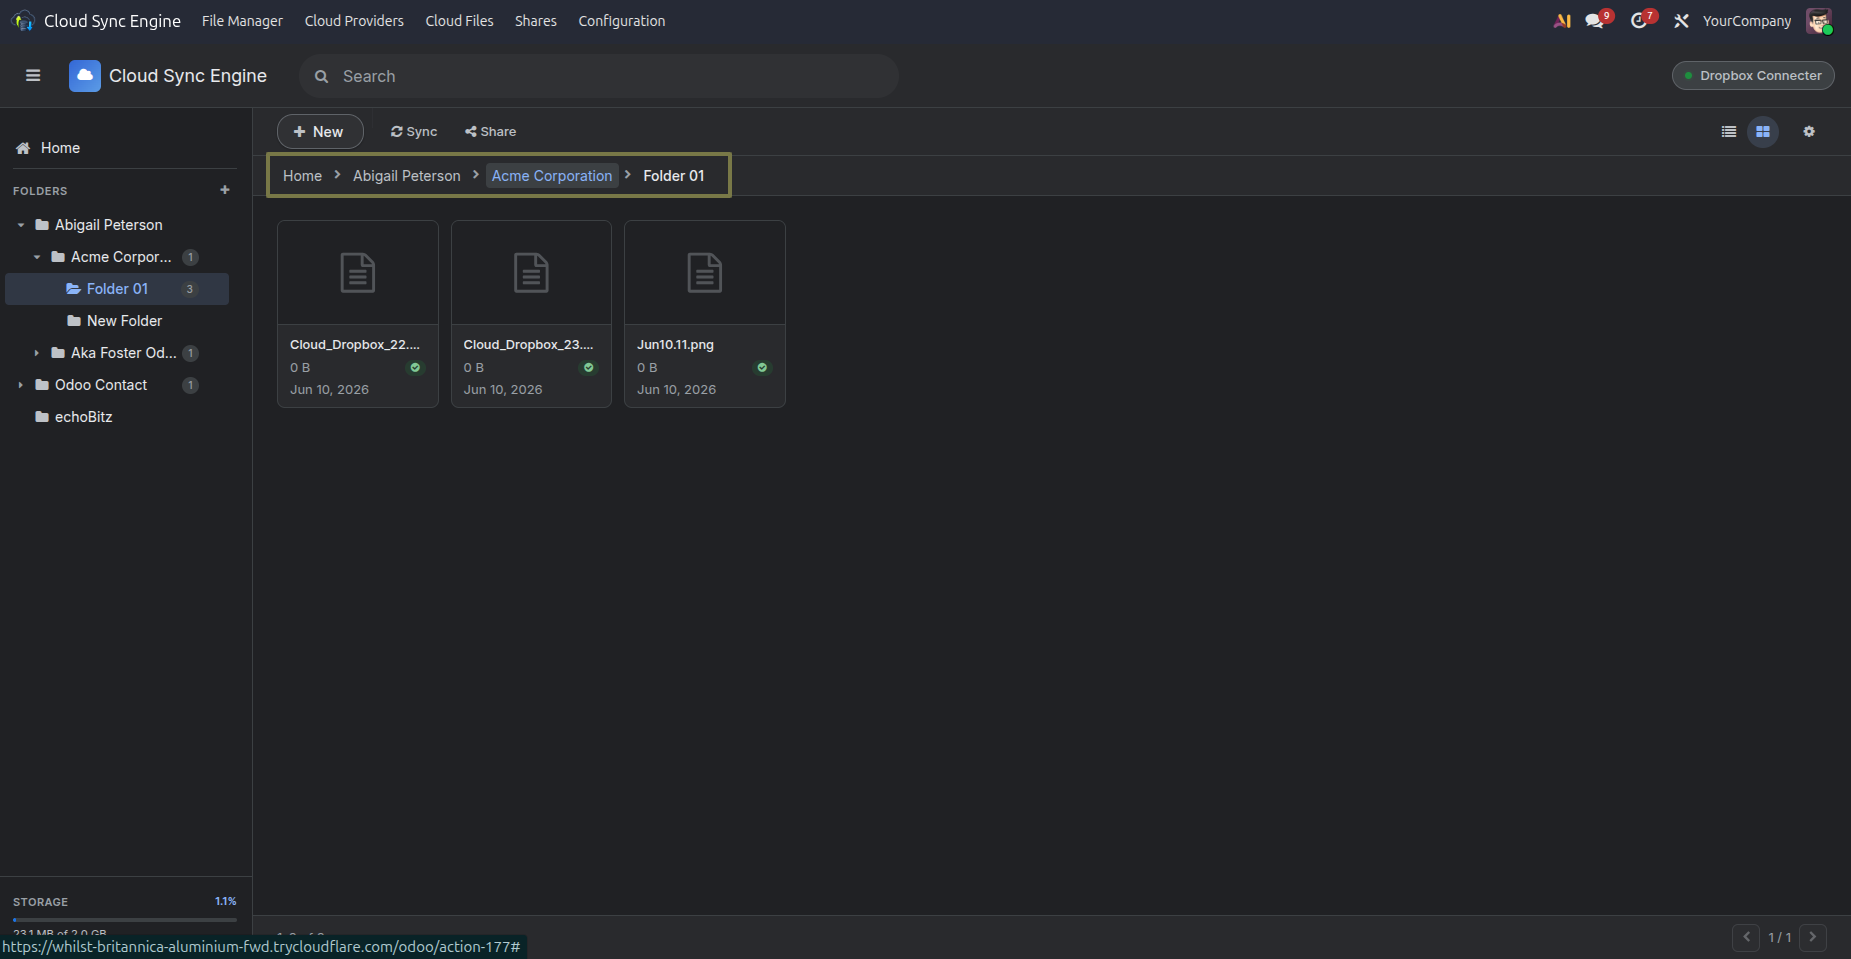
Task: Collapse the Acme Corporation tree node
Action: coord(37,257)
